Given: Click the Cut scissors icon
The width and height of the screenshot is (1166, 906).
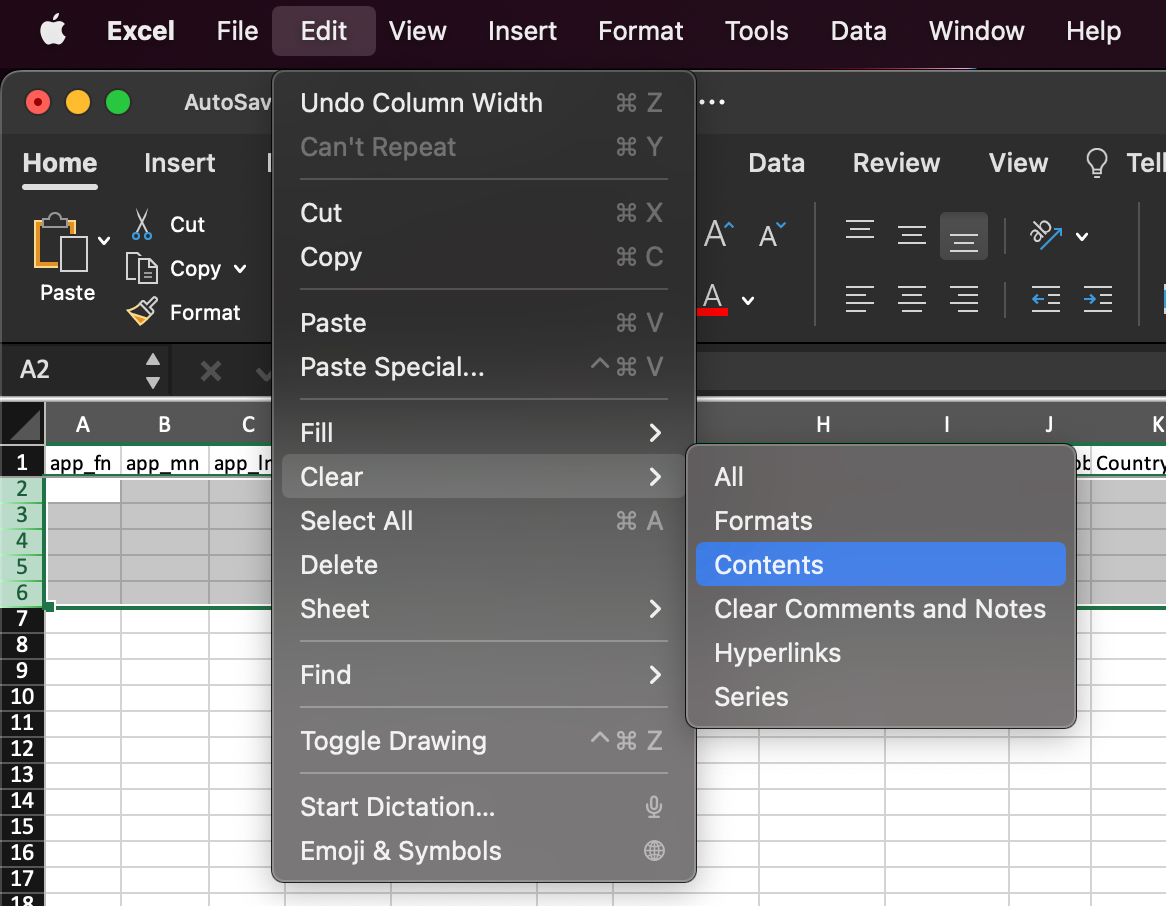Looking at the screenshot, I should [x=141, y=225].
